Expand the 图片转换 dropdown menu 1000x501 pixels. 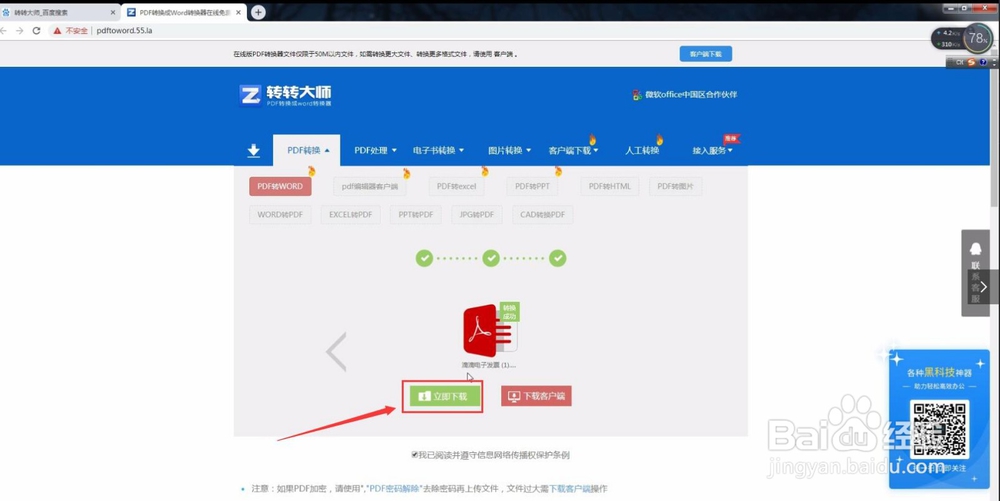(x=509, y=150)
